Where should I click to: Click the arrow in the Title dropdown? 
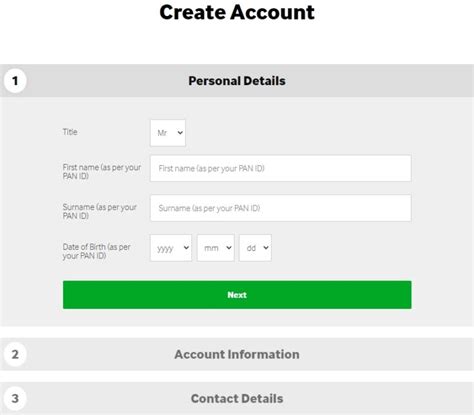coord(180,133)
